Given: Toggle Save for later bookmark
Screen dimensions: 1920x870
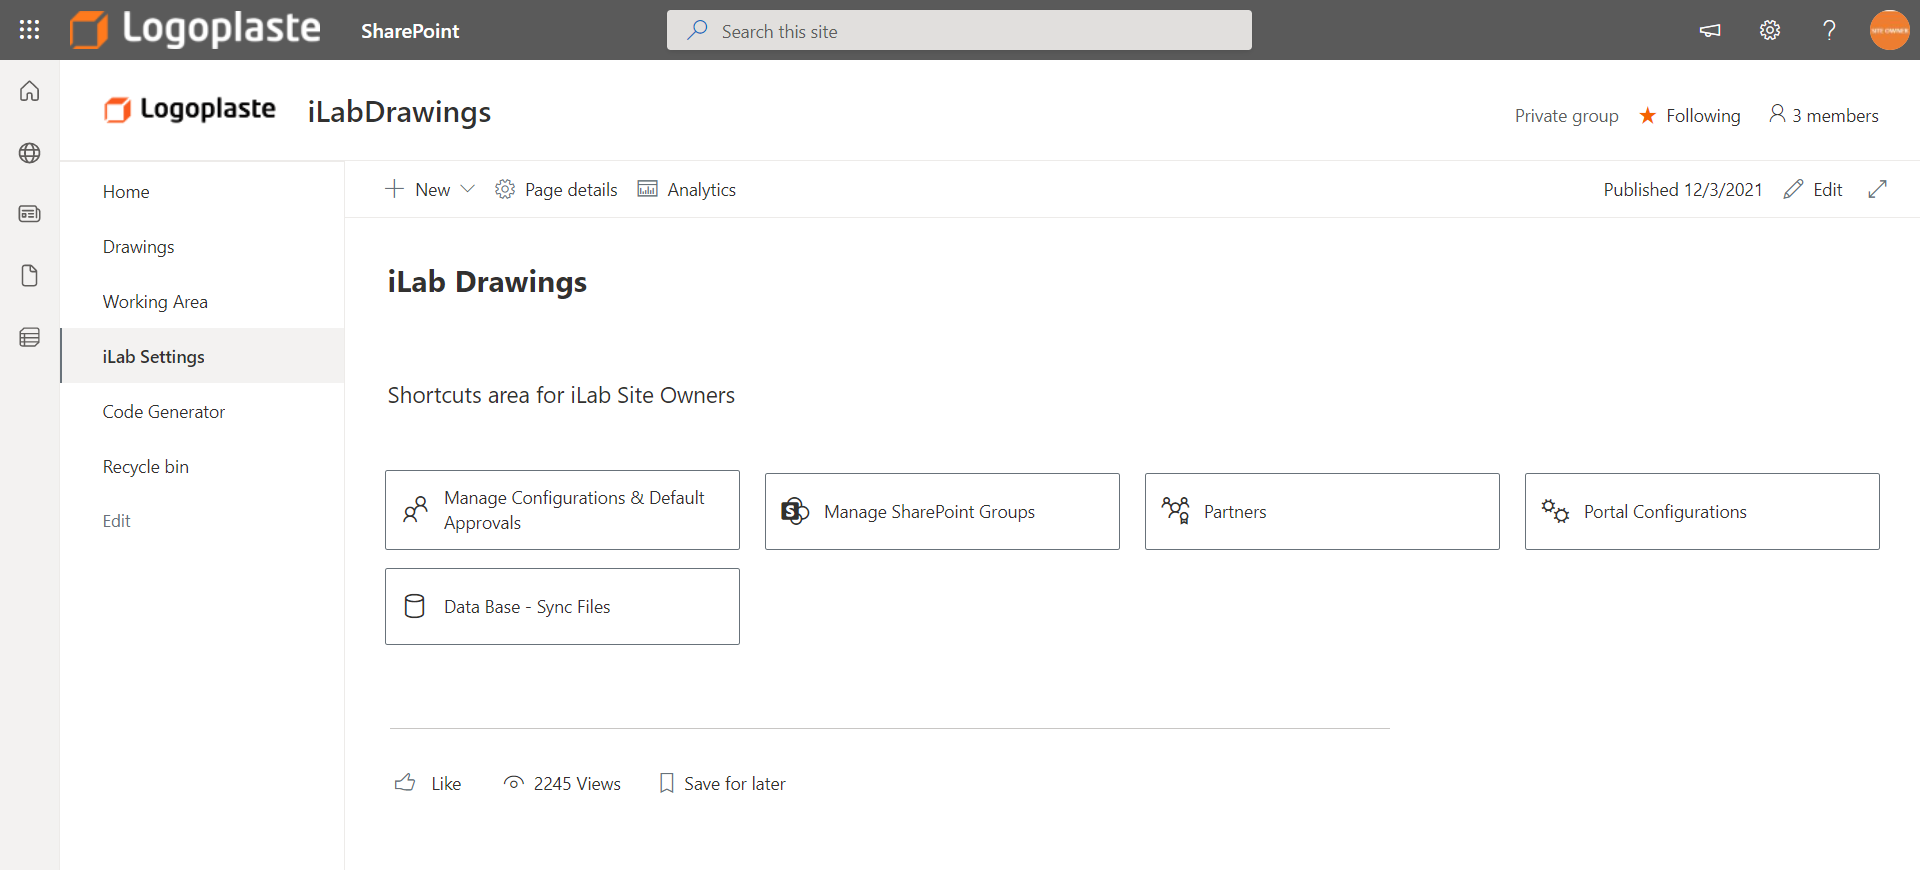Looking at the screenshot, I should click(x=722, y=783).
